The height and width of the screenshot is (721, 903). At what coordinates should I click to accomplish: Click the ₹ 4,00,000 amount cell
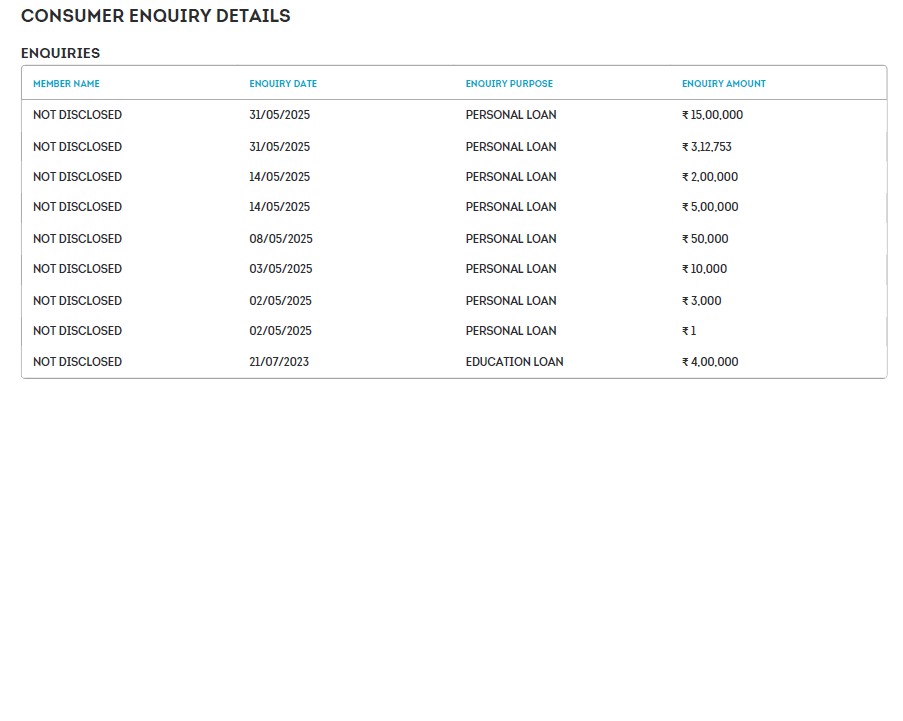[710, 362]
